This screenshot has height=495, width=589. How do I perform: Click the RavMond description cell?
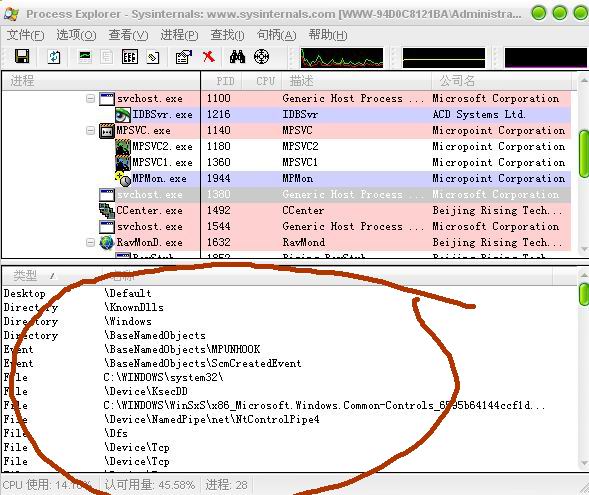coord(304,243)
